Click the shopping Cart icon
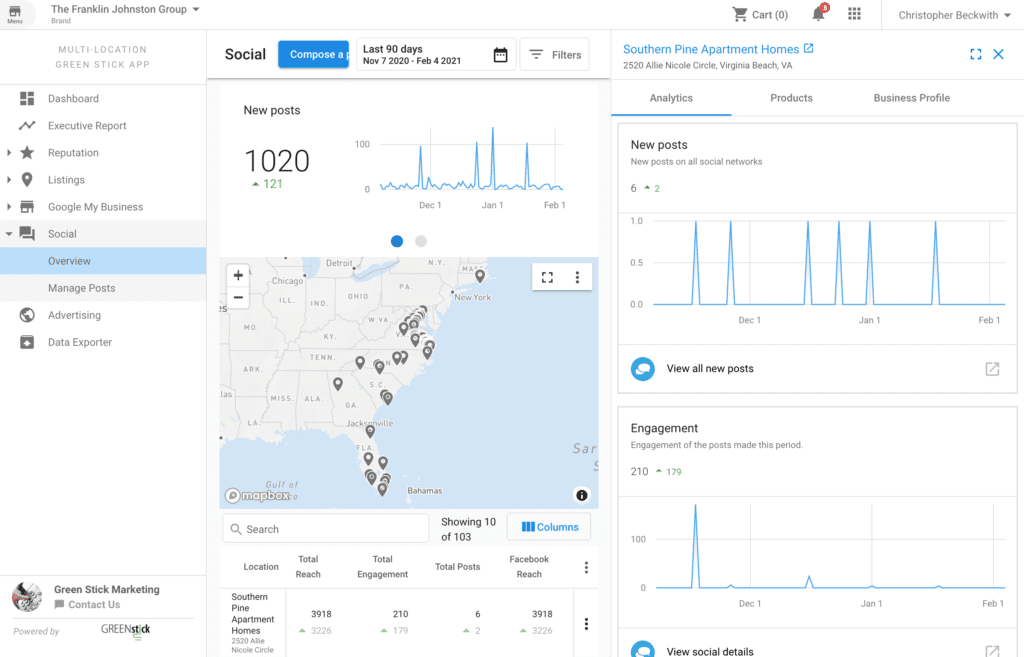This screenshot has height=657, width=1024. pos(740,14)
